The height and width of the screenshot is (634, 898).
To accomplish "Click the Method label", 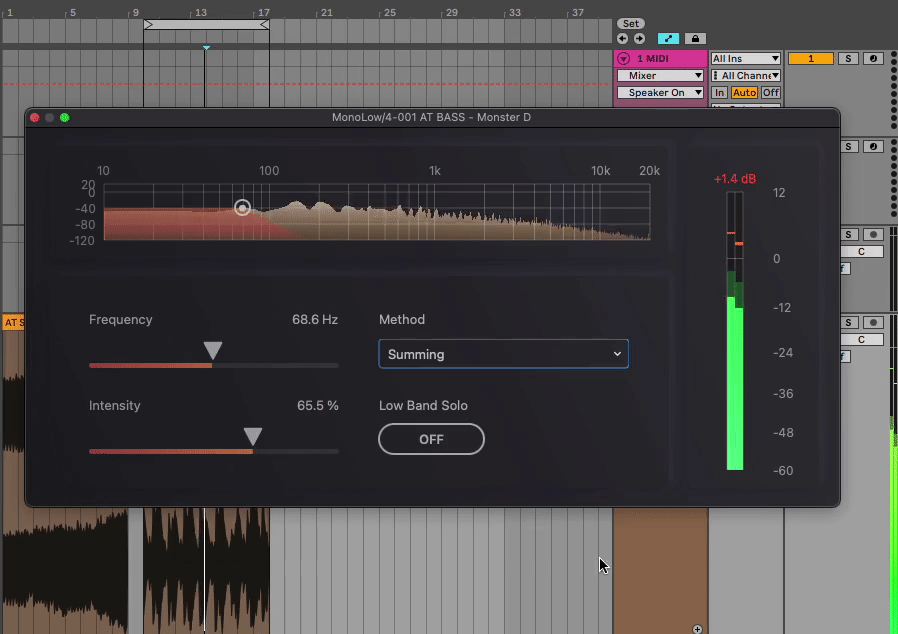I will [x=402, y=320].
